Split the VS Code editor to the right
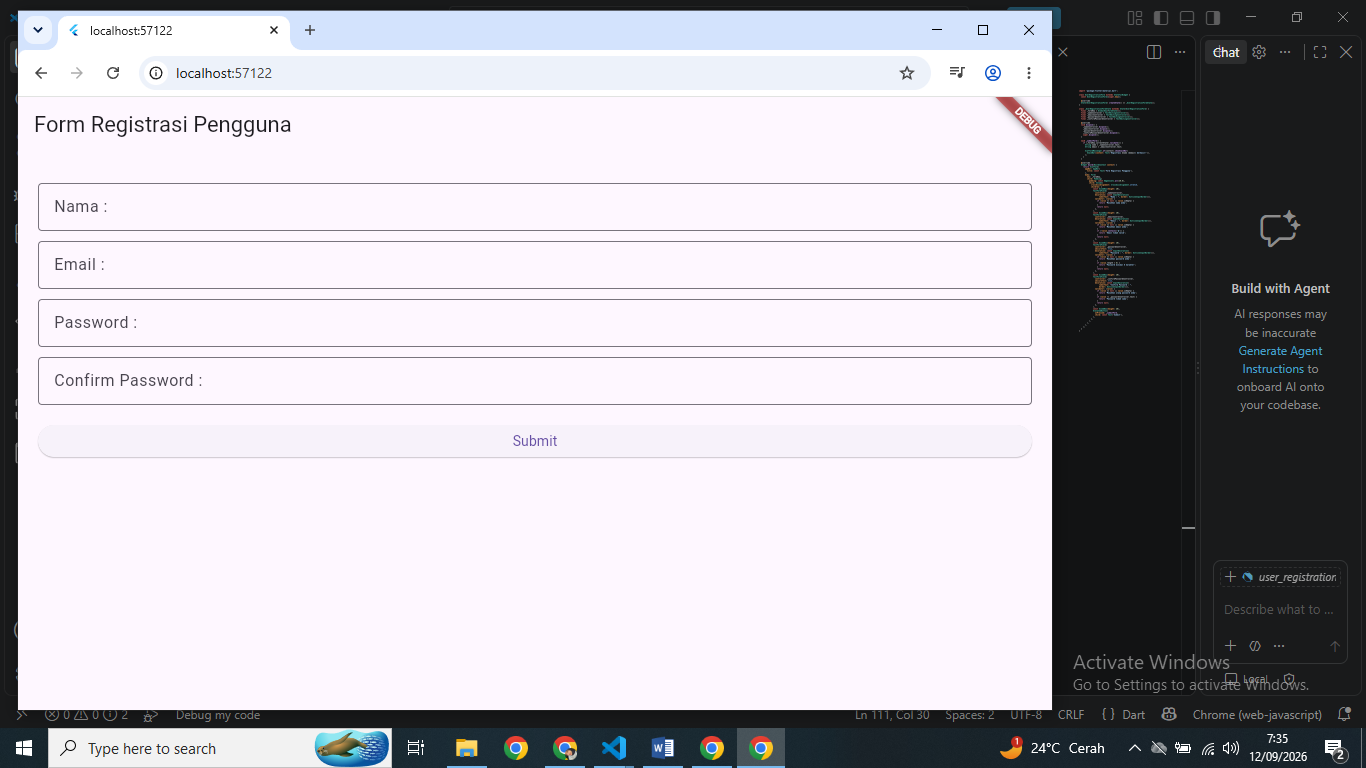 click(x=1154, y=52)
